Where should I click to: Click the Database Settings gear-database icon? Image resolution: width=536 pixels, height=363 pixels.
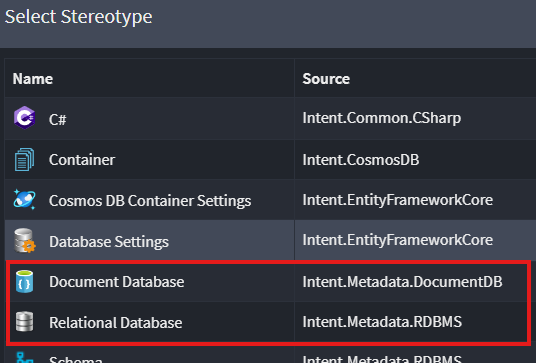pyautogui.click(x=25, y=241)
